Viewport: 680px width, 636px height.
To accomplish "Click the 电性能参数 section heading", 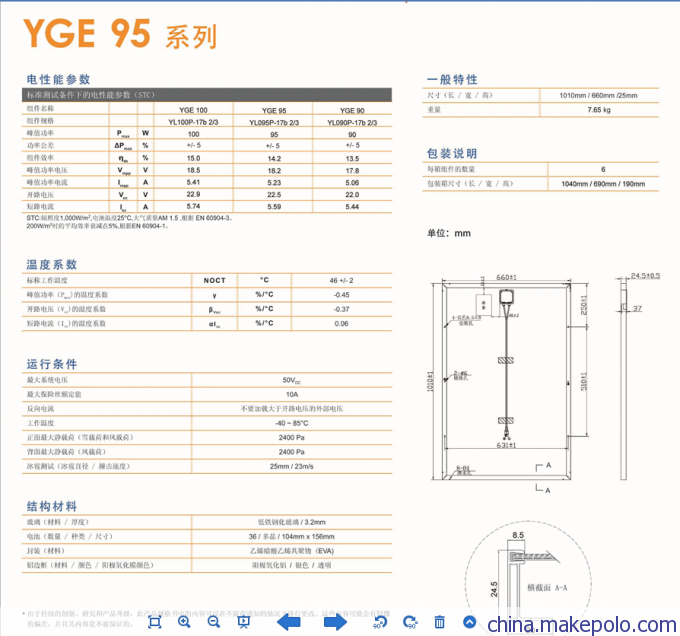I will click(58, 78).
